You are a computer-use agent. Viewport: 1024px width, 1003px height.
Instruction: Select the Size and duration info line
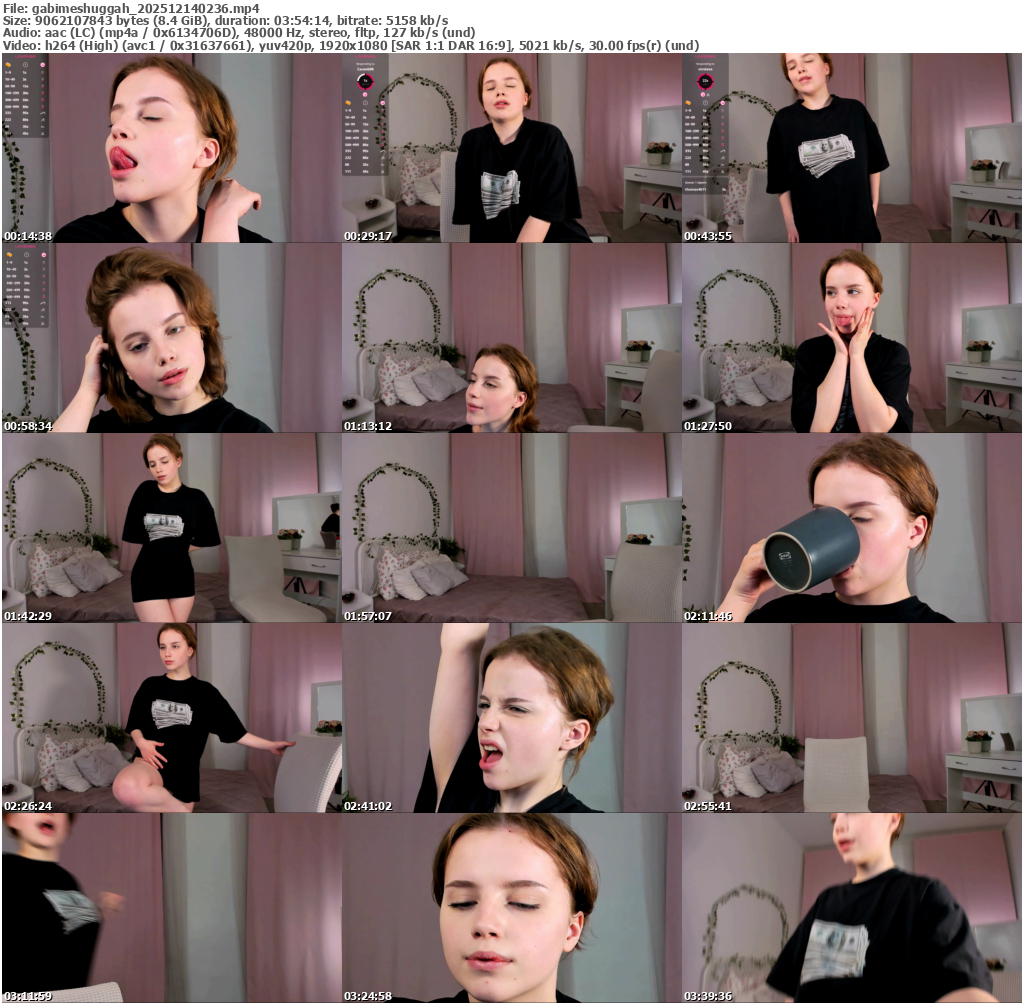pyautogui.click(x=225, y=20)
